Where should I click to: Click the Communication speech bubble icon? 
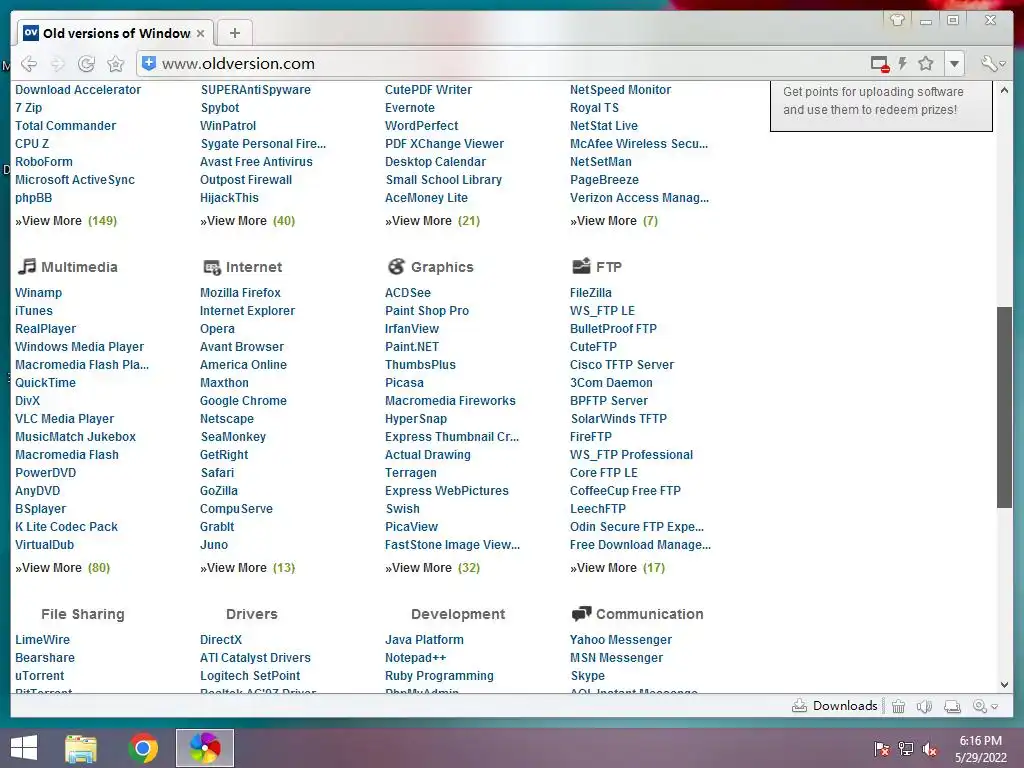pos(581,614)
